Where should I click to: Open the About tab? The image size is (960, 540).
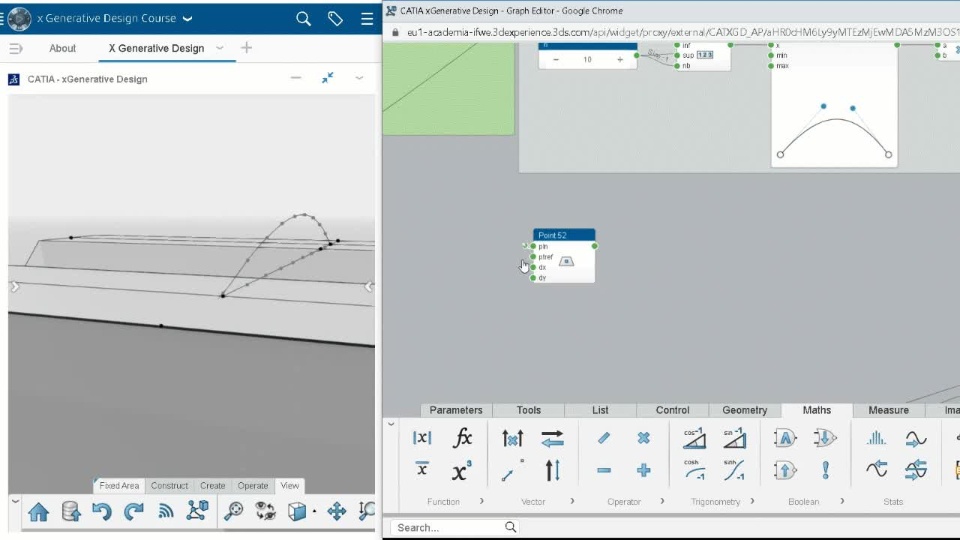(x=62, y=48)
